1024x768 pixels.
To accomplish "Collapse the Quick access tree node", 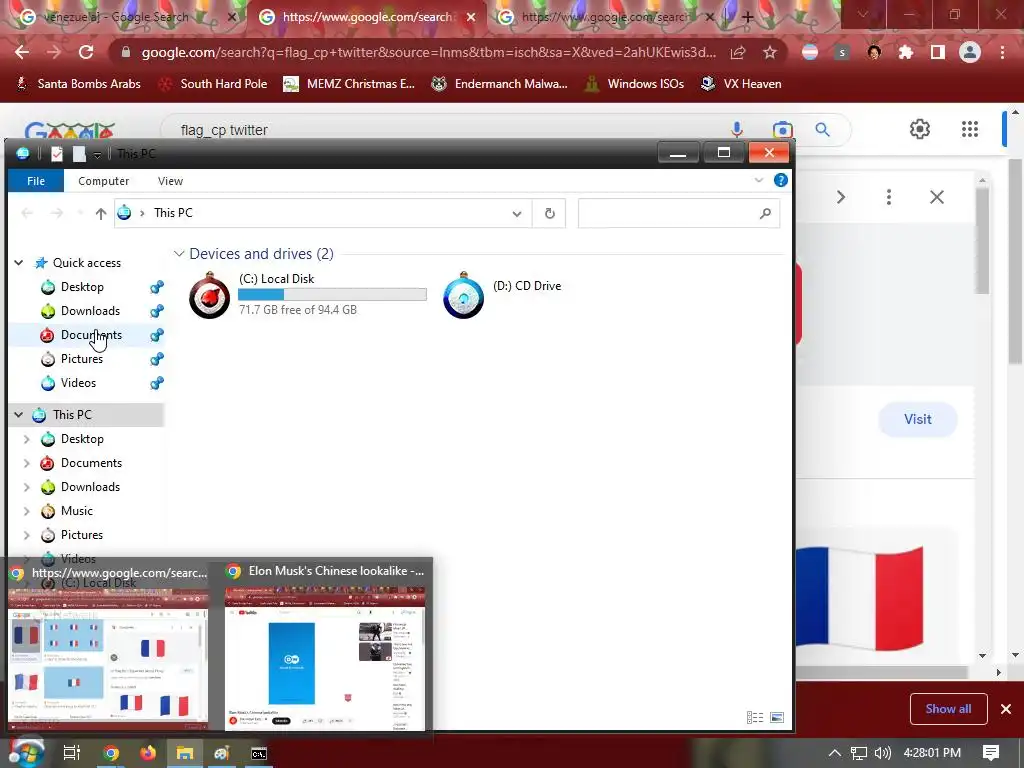I will [x=19, y=263].
